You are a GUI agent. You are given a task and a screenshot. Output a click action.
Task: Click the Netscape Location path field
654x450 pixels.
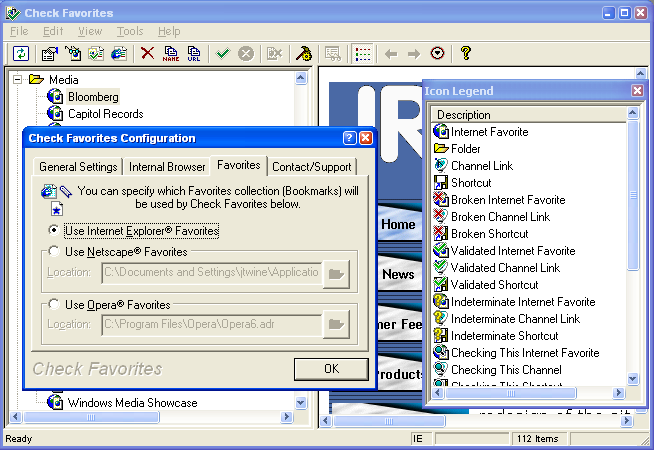tap(212, 273)
